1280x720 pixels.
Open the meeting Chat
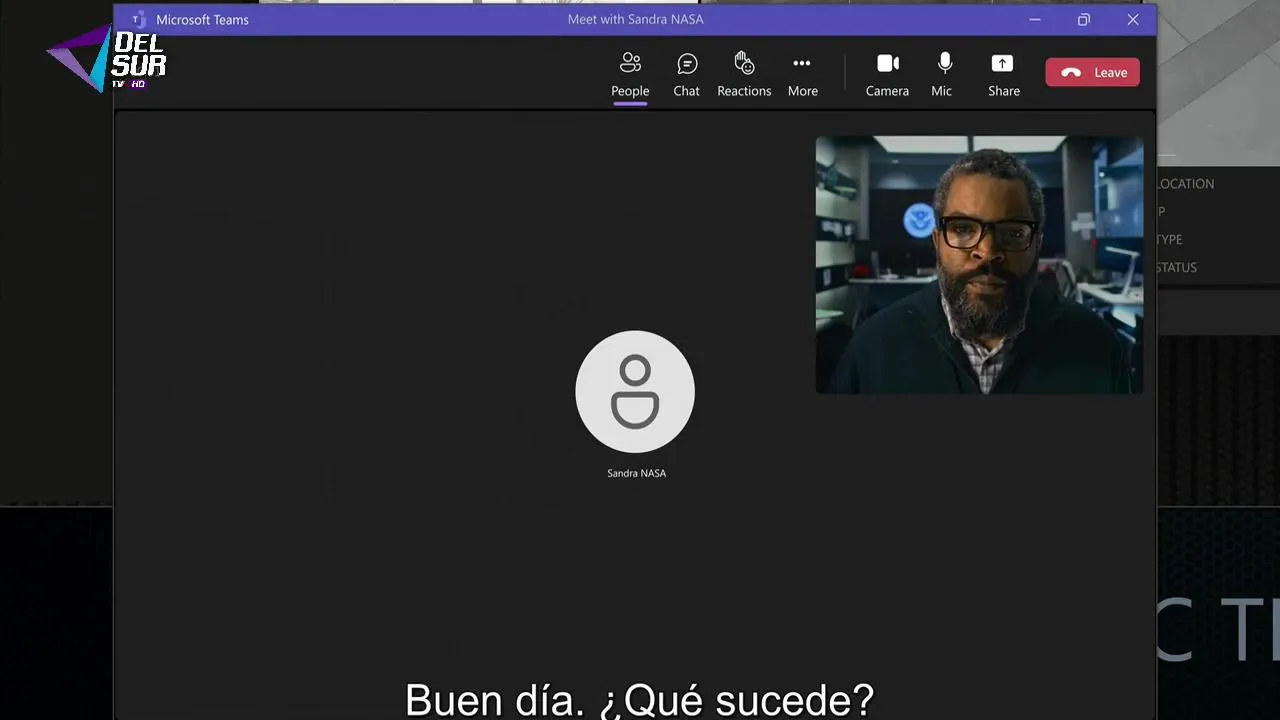[x=686, y=75]
